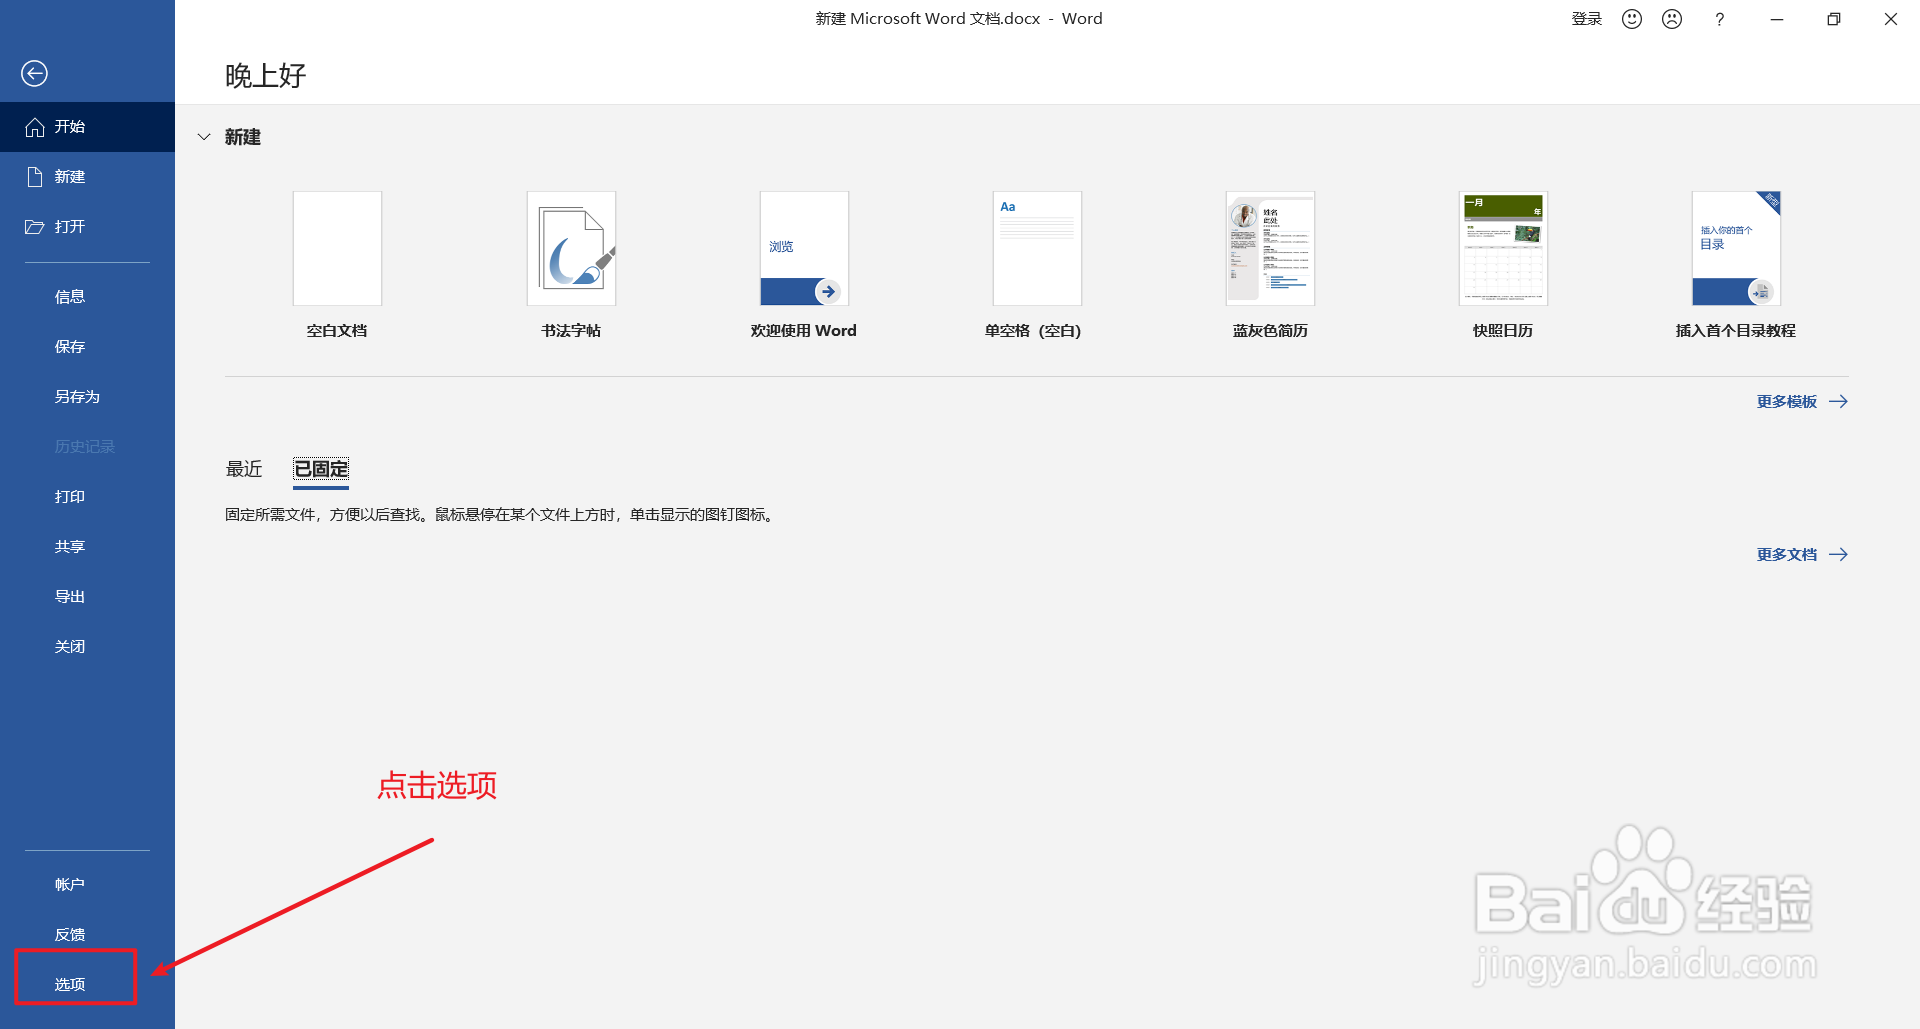Switch to the 已固定 tab
1920x1029 pixels.
pos(321,469)
